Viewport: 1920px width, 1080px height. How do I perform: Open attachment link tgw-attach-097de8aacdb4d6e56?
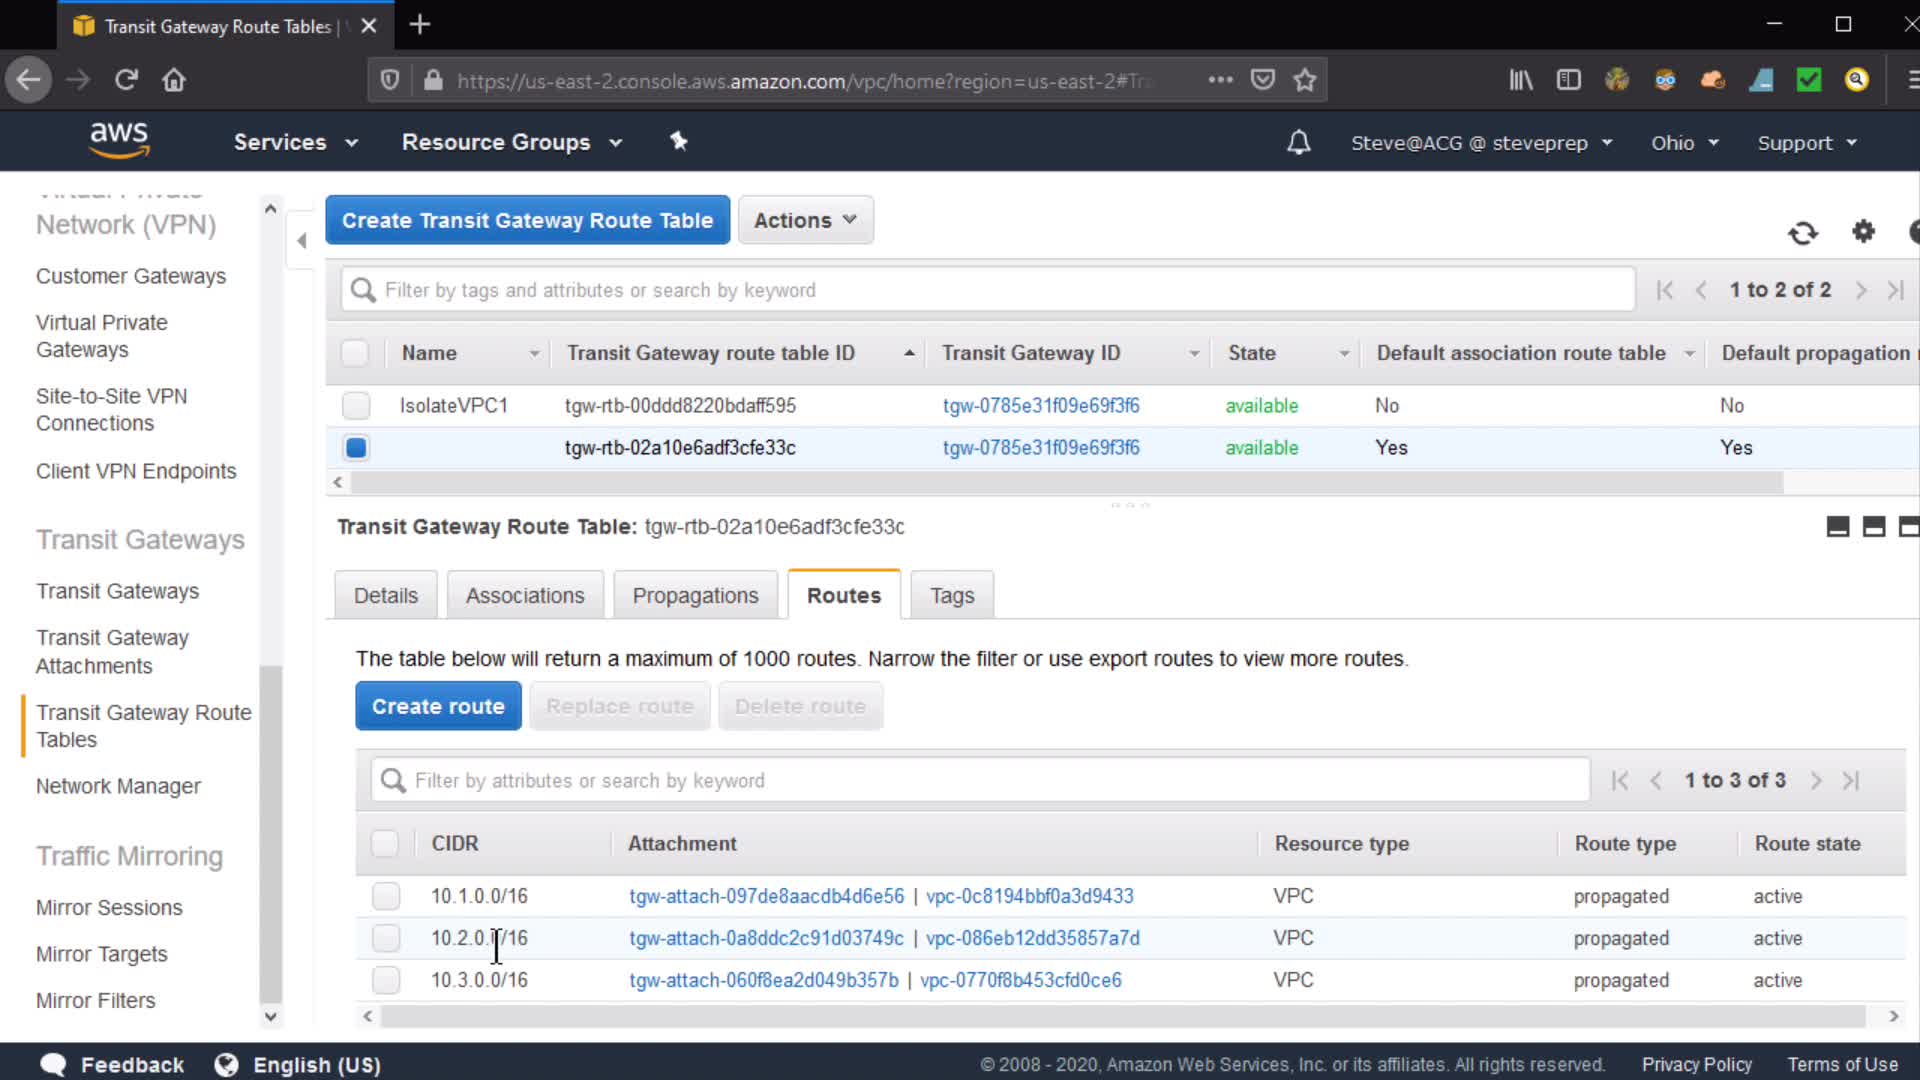click(766, 896)
